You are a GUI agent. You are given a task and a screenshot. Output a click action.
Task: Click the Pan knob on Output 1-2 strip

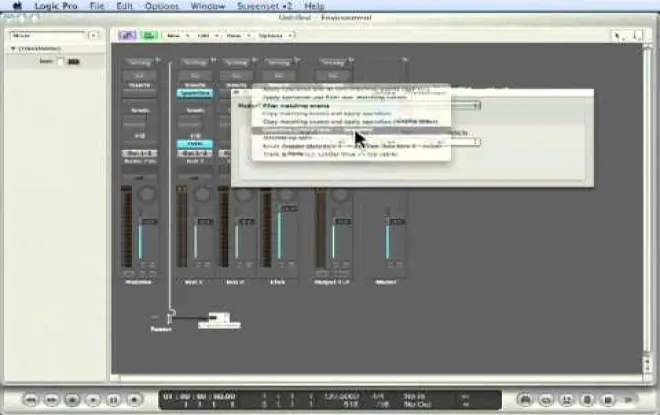340,194
